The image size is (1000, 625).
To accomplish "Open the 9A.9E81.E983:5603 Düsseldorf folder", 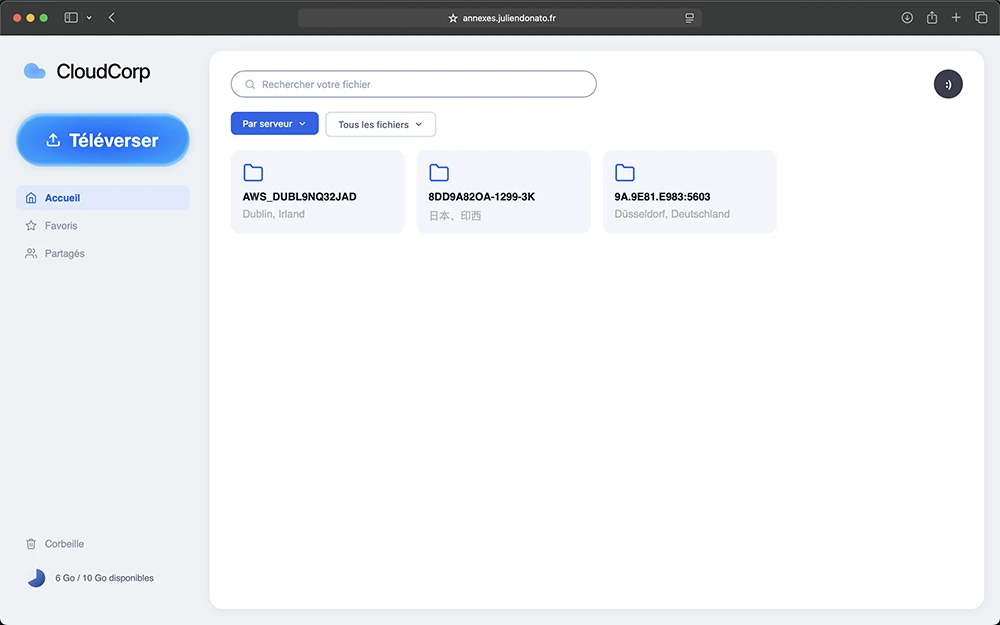I will (x=689, y=192).
